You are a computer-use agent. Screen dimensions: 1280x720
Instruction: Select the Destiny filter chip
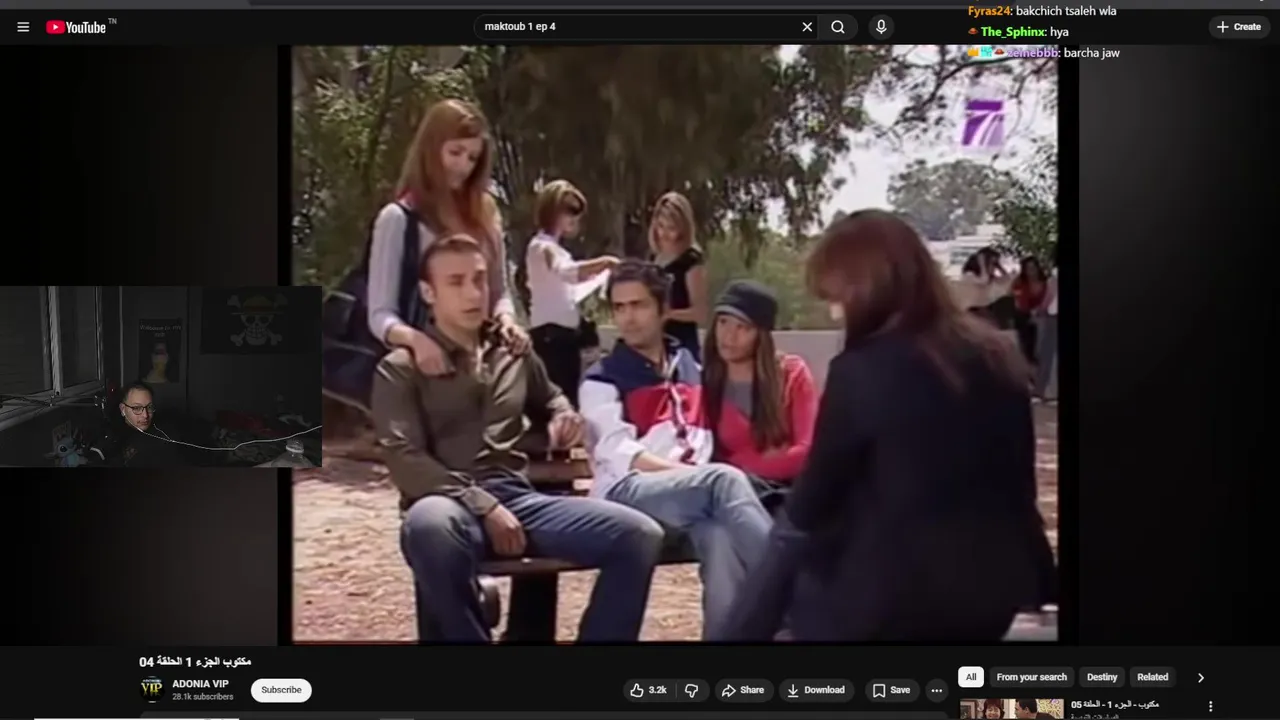click(x=1102, y=677)
